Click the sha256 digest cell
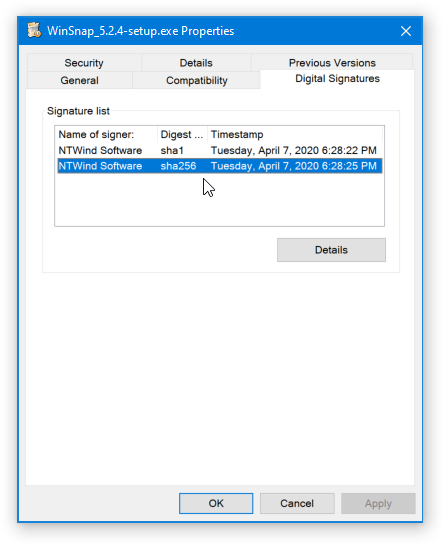Image resolution: width=443 pixels, height=545 pixels. [178, 166]
